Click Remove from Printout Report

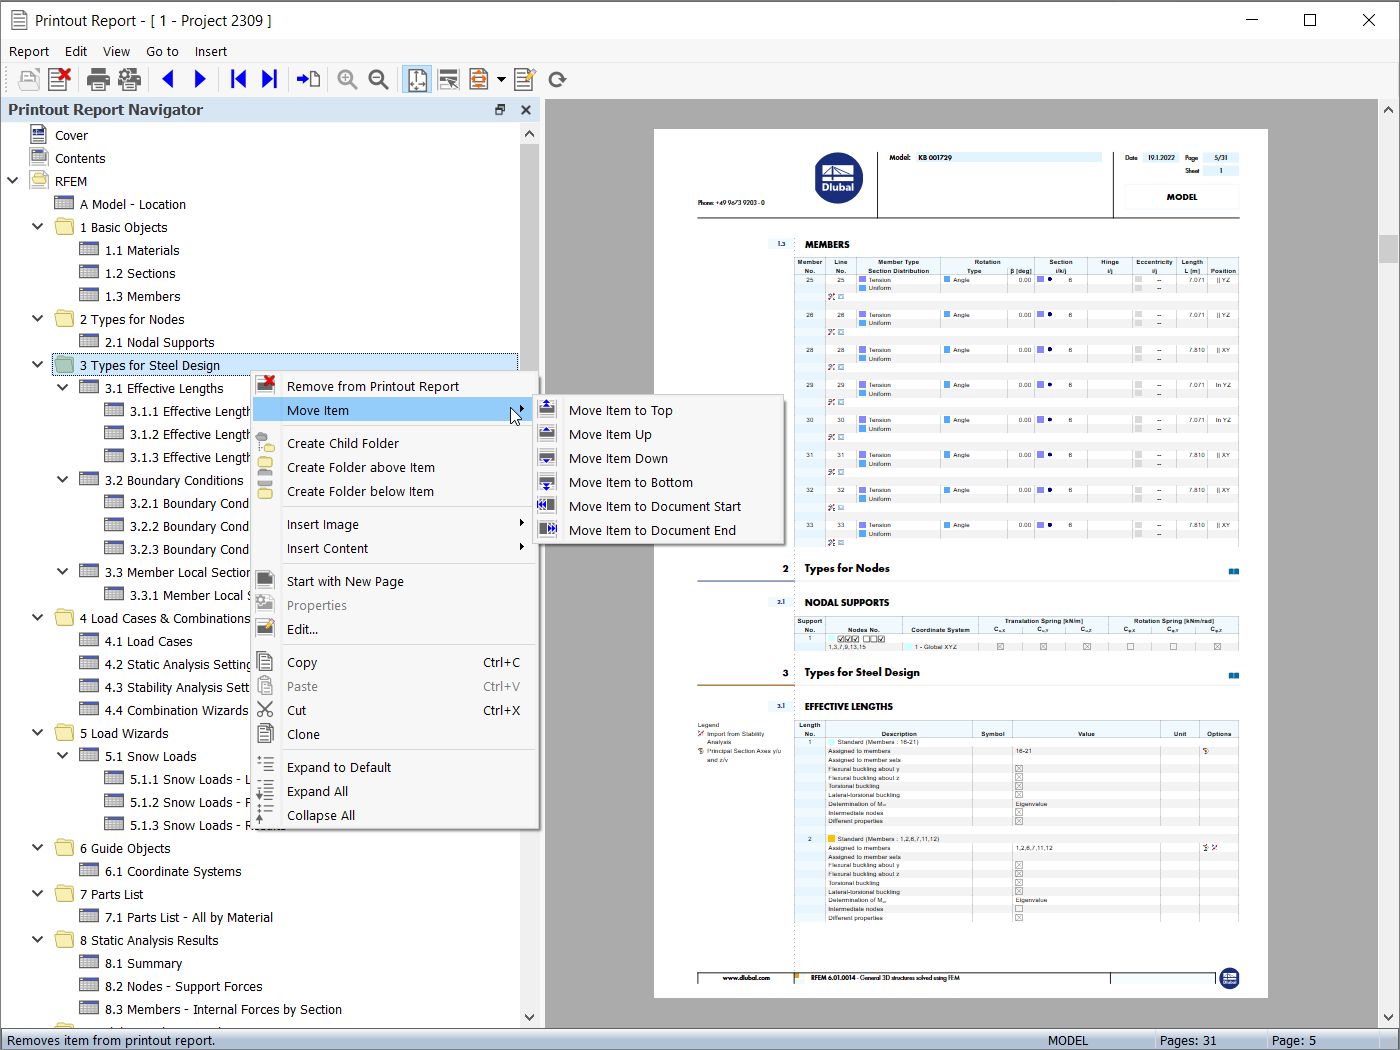pyautogui.click(x=372, y=385)
